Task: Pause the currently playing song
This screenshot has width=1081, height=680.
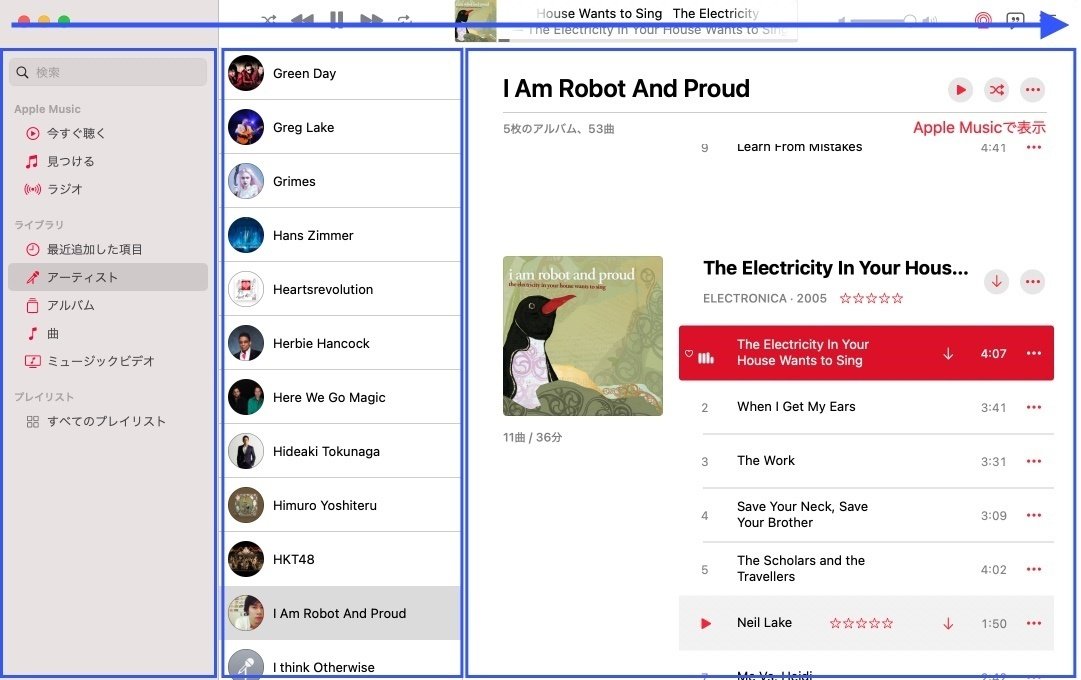Action: pyautogui.click(x=336, y=19)
